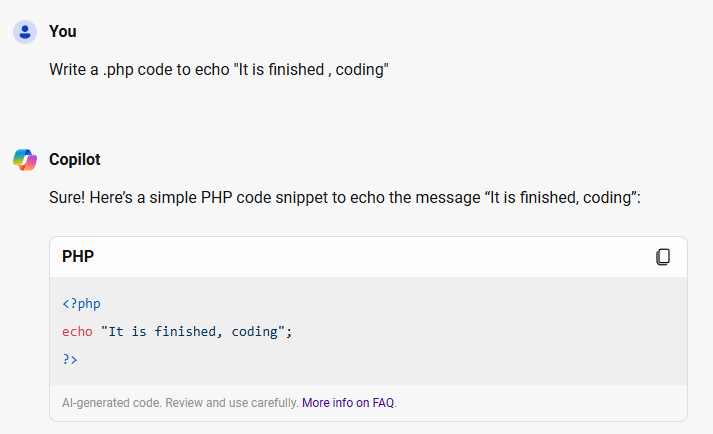Click the red echo keyword
The height and width of the screenshot is (434, 713).
77,331
